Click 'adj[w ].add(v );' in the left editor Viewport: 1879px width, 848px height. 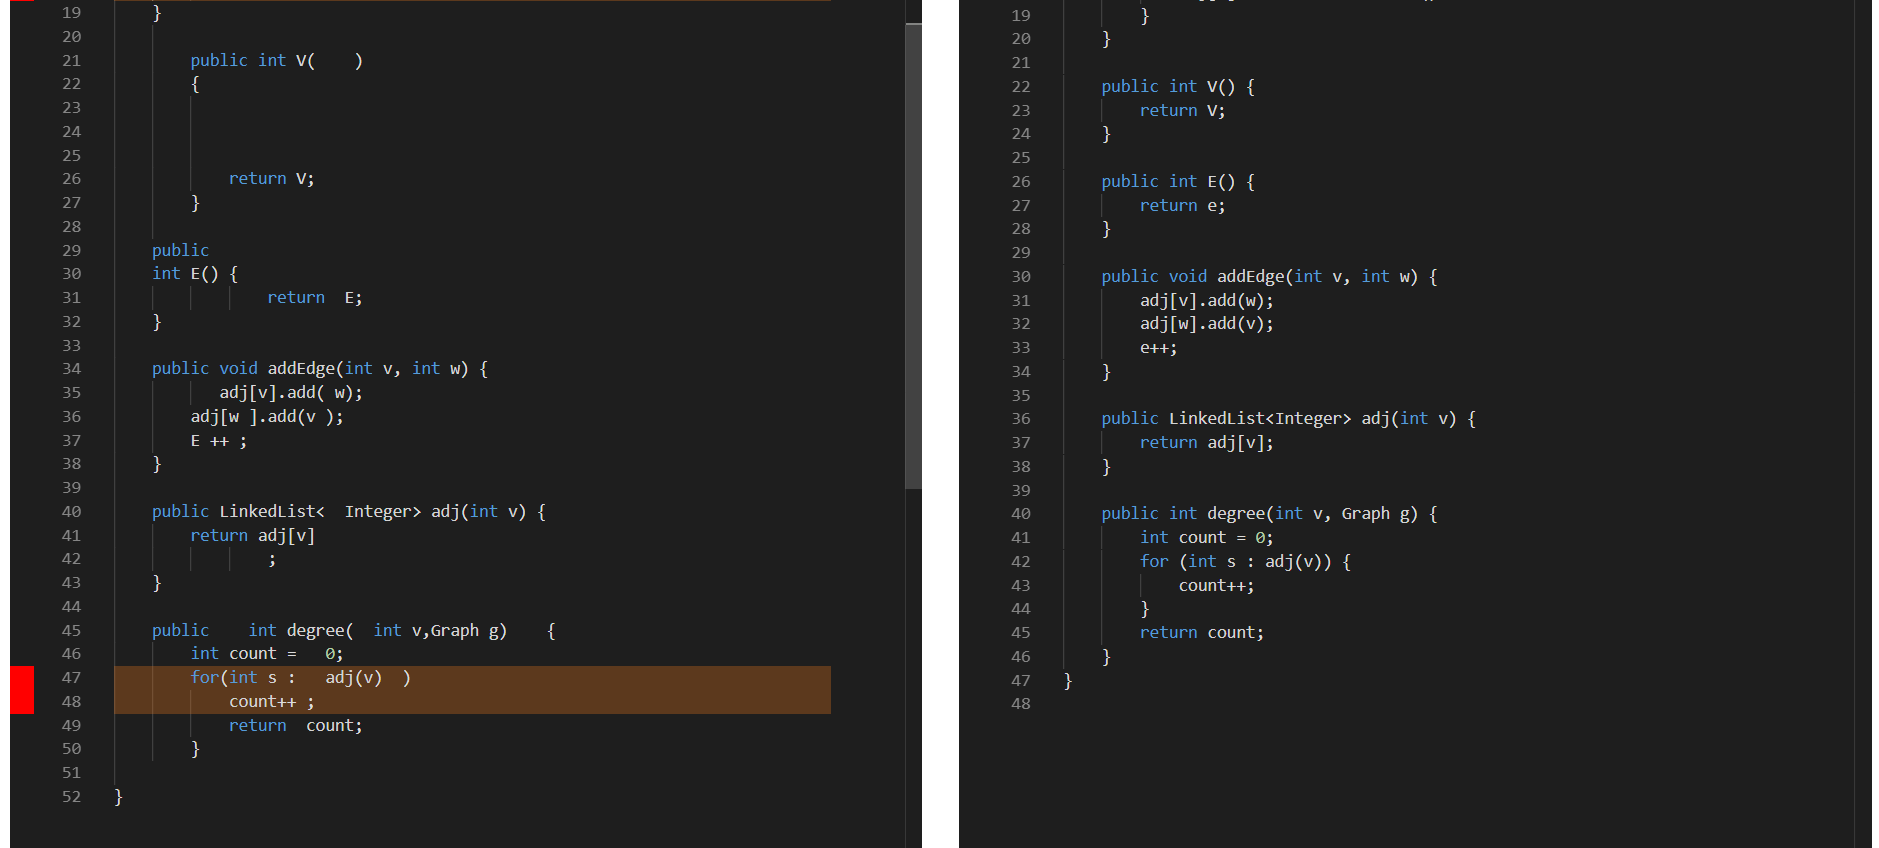(267, 417)
